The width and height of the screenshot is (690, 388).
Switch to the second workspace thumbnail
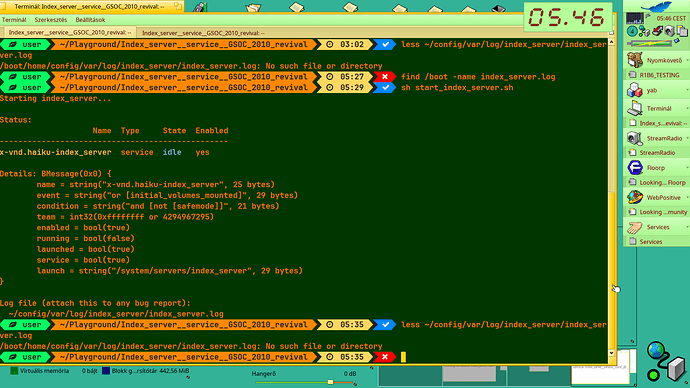(x=474, y=375)
